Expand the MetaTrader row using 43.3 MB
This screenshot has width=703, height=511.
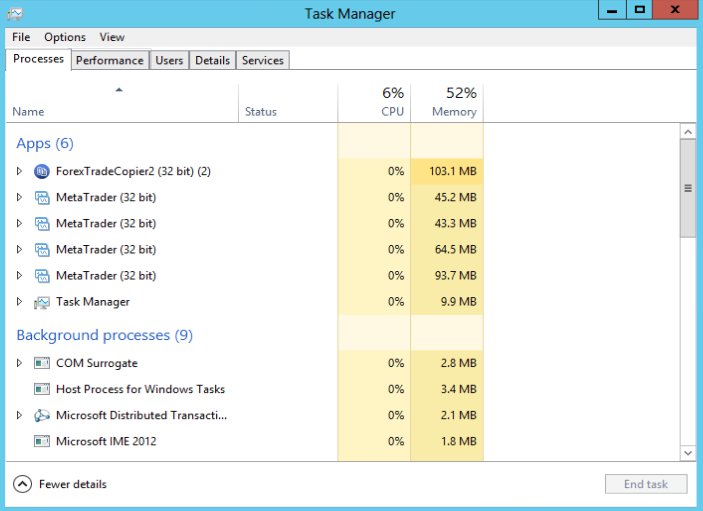click(x=19, y=223)
